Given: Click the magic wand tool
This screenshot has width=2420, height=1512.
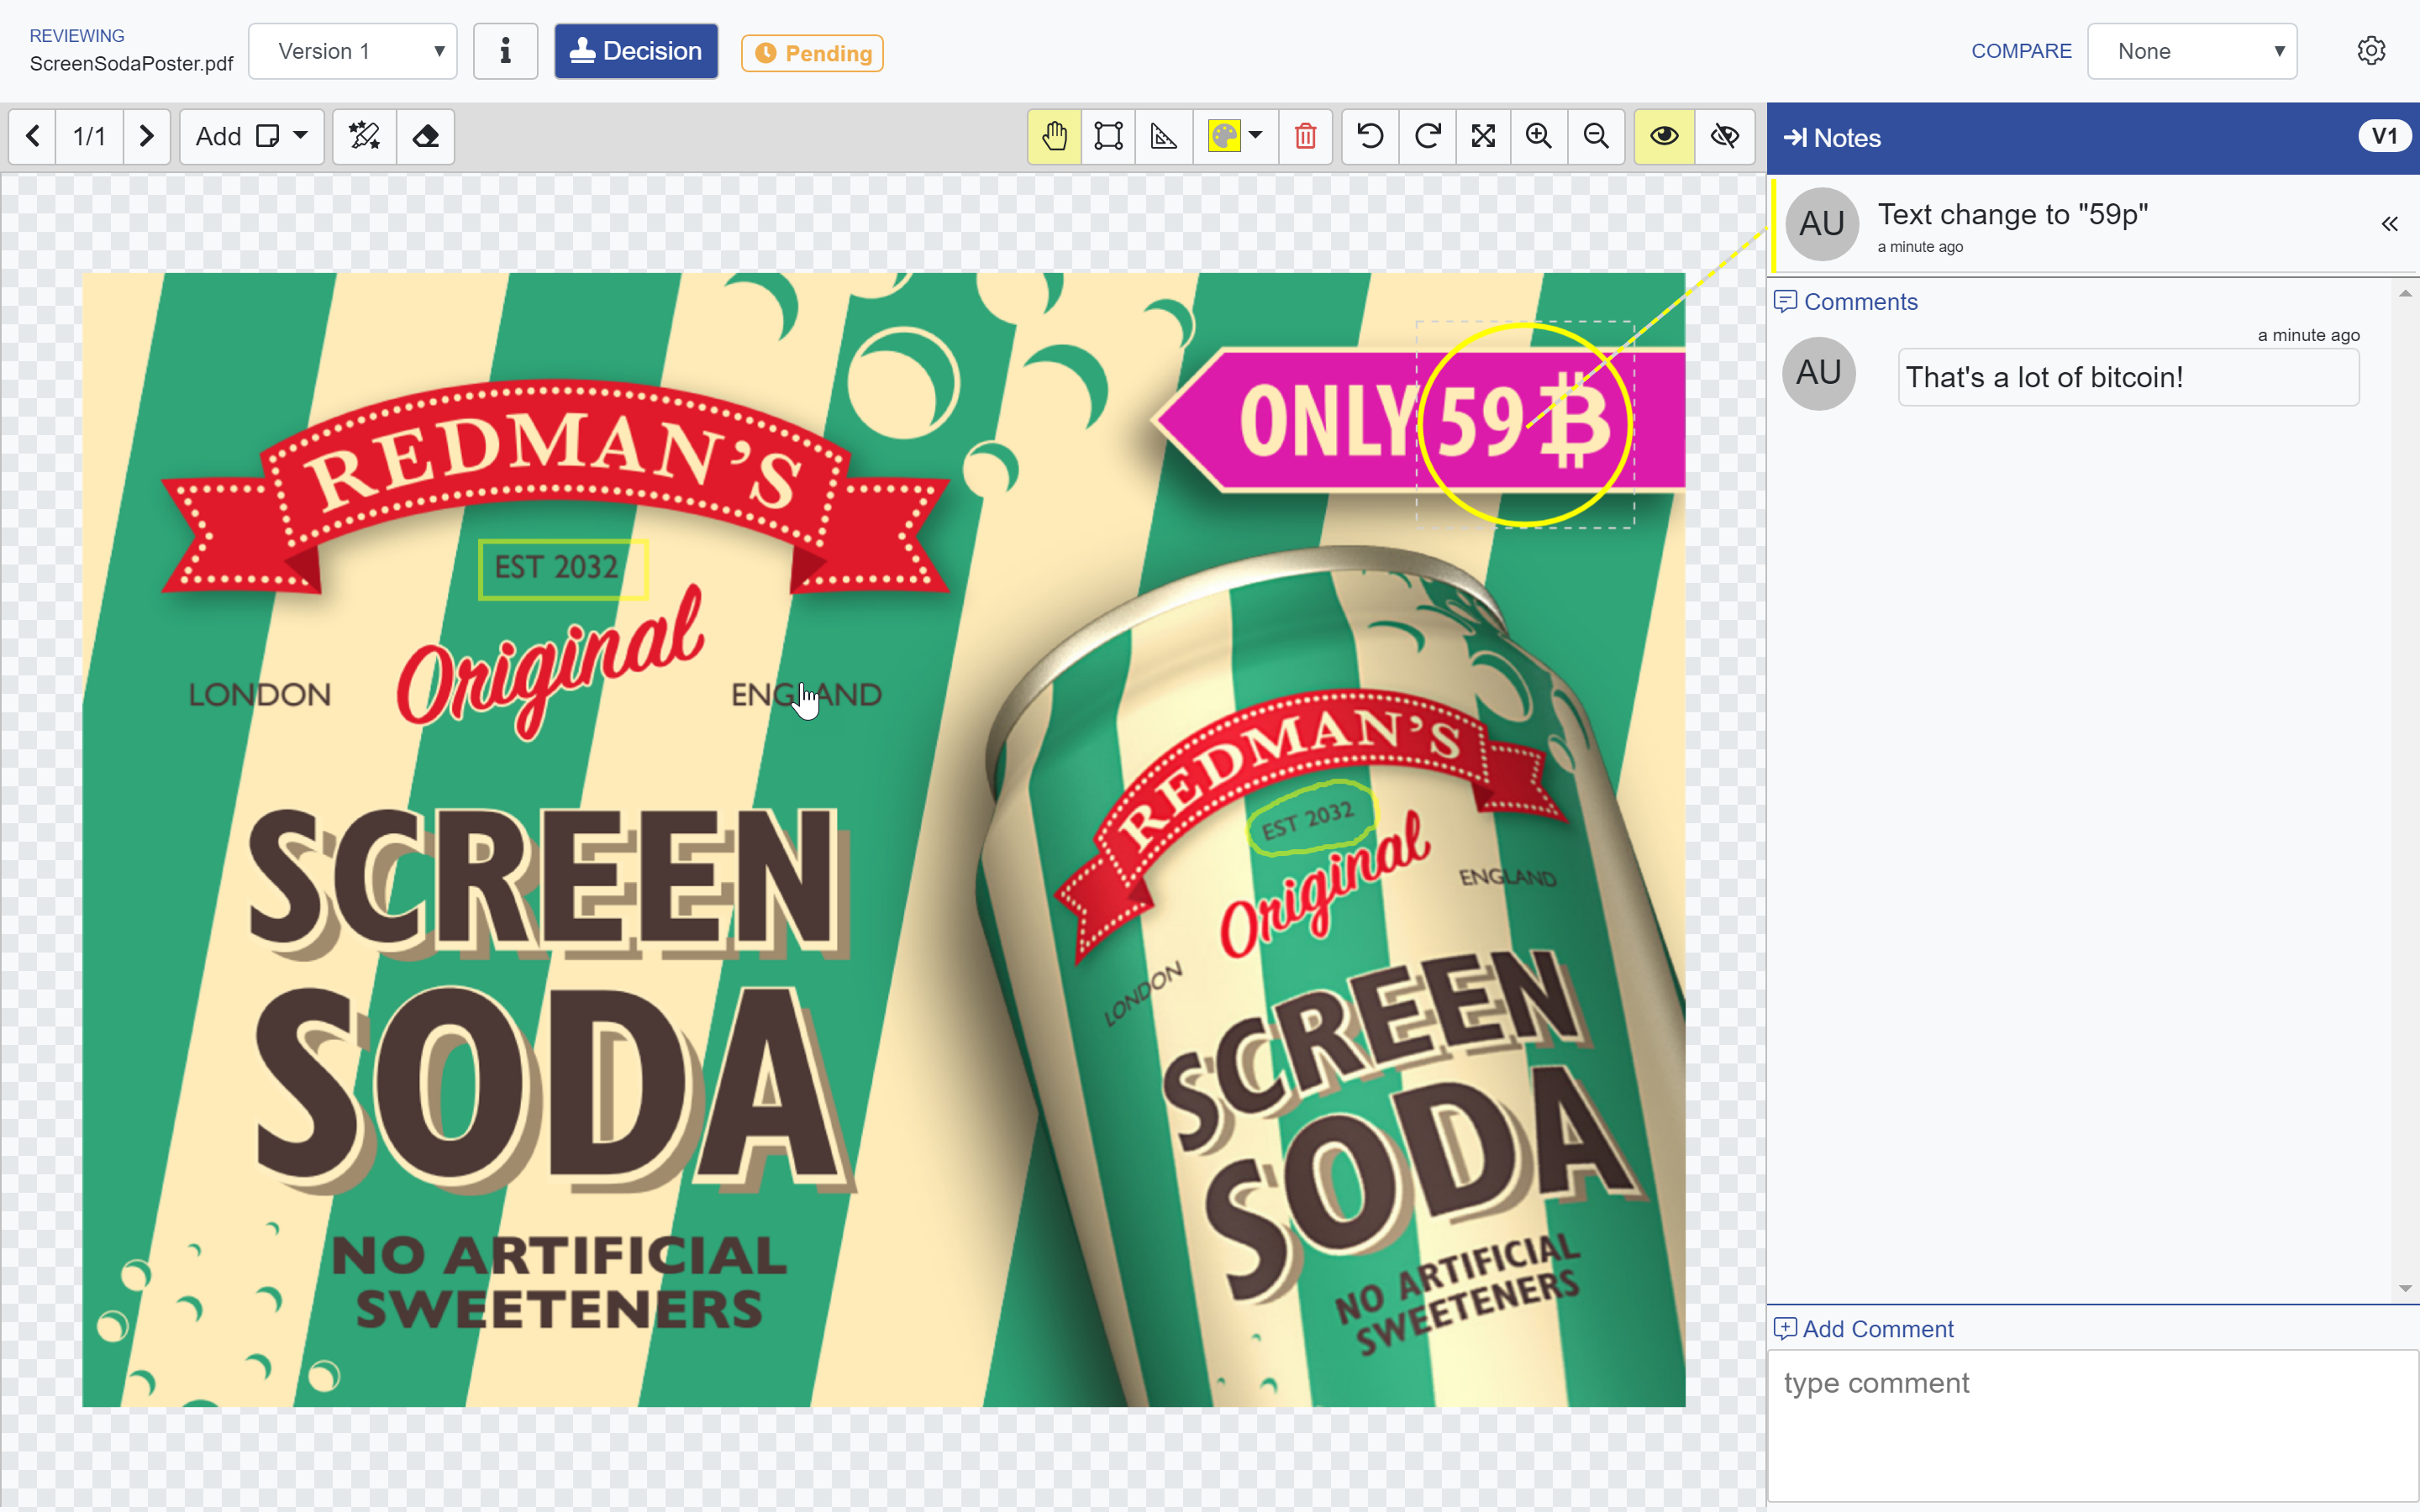Looking at the screenshot, I should coord(364,136).
